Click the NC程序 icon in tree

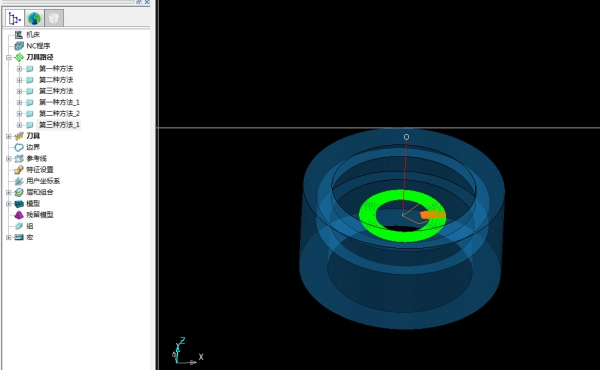[x=19, y=46]
